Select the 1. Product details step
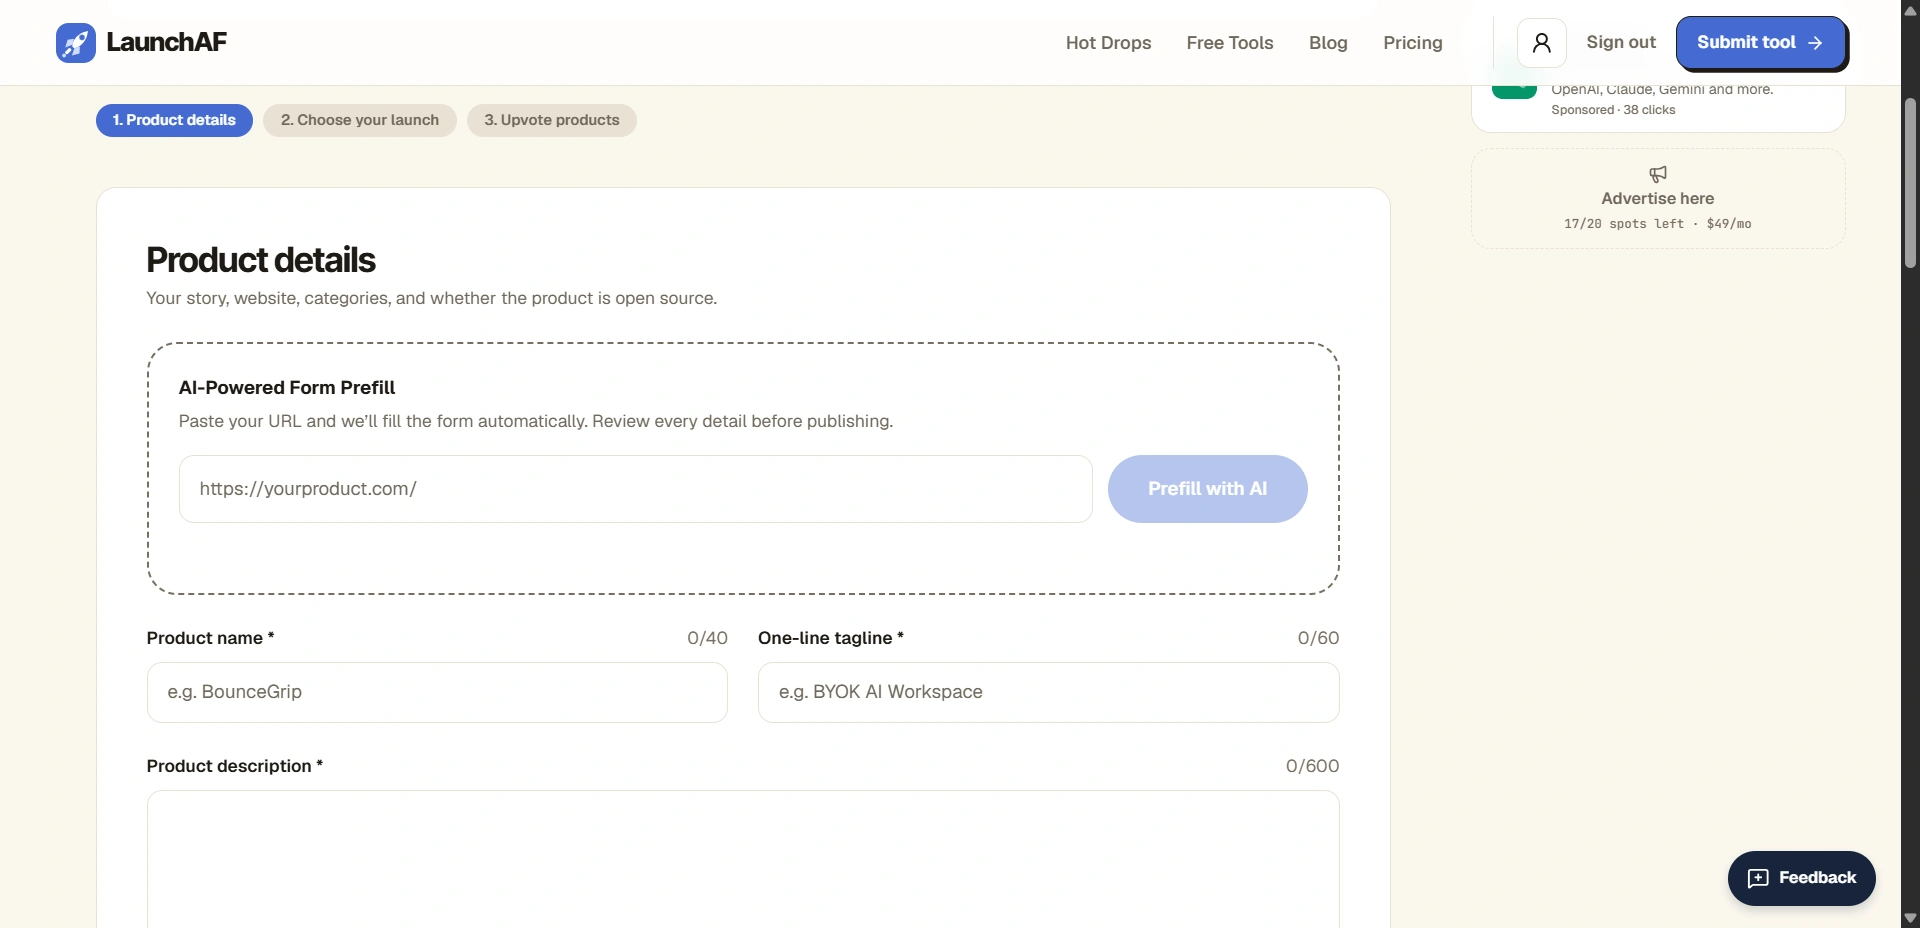This screenshot has height=928, width=1920. coord(174,120)
